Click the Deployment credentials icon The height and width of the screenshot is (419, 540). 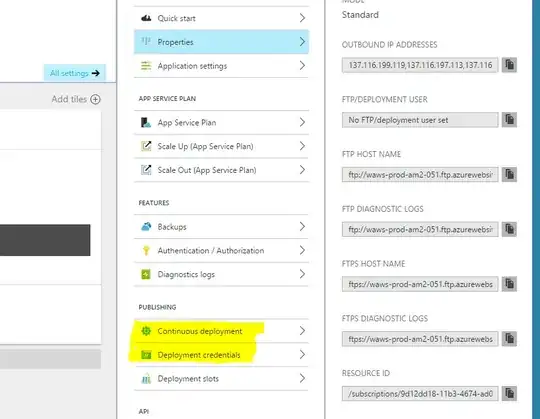click(146, 355)
